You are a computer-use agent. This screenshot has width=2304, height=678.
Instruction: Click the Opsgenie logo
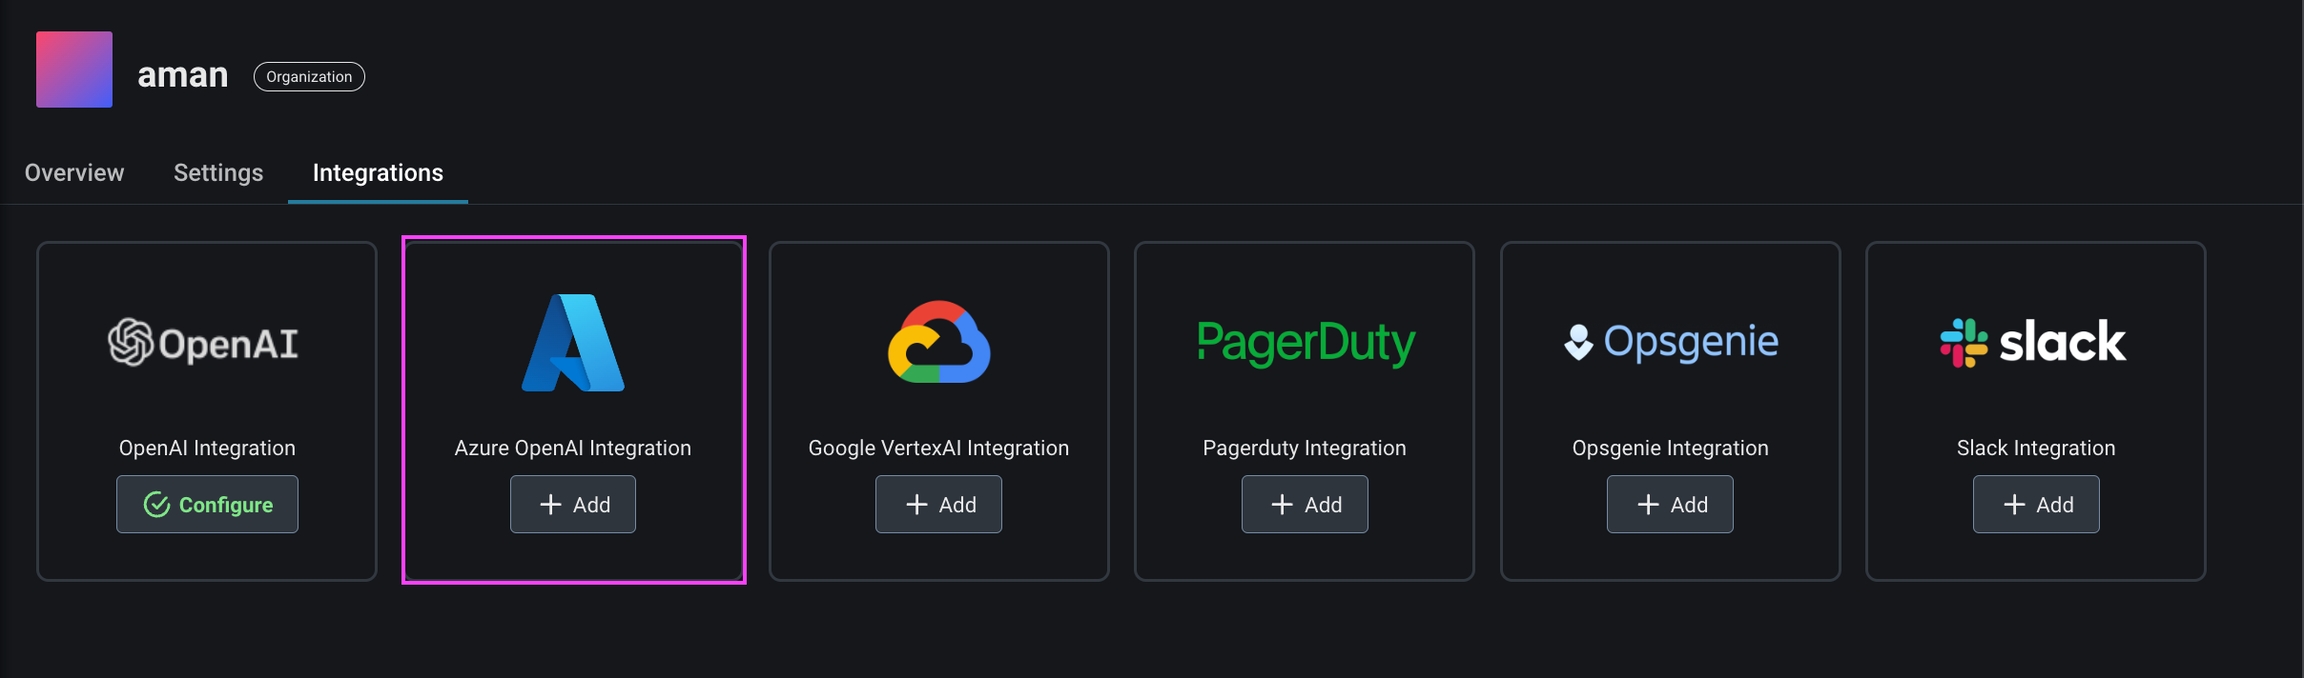pyautogui.click(x=1671, y=342)
